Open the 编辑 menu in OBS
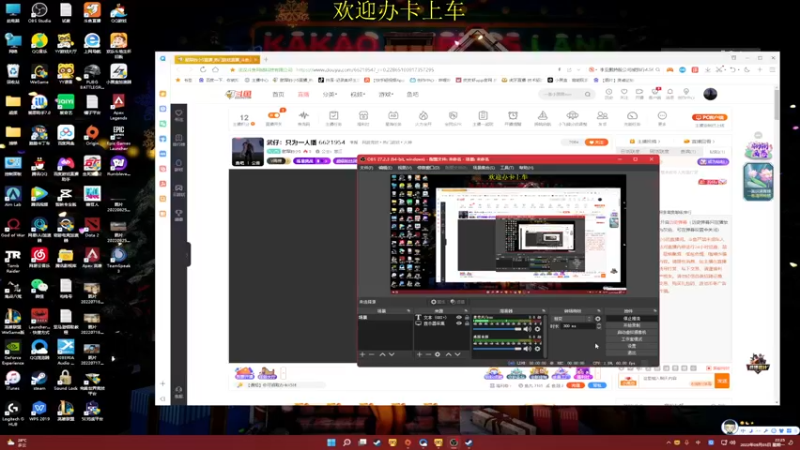800x450 pixels. [385, 167]
